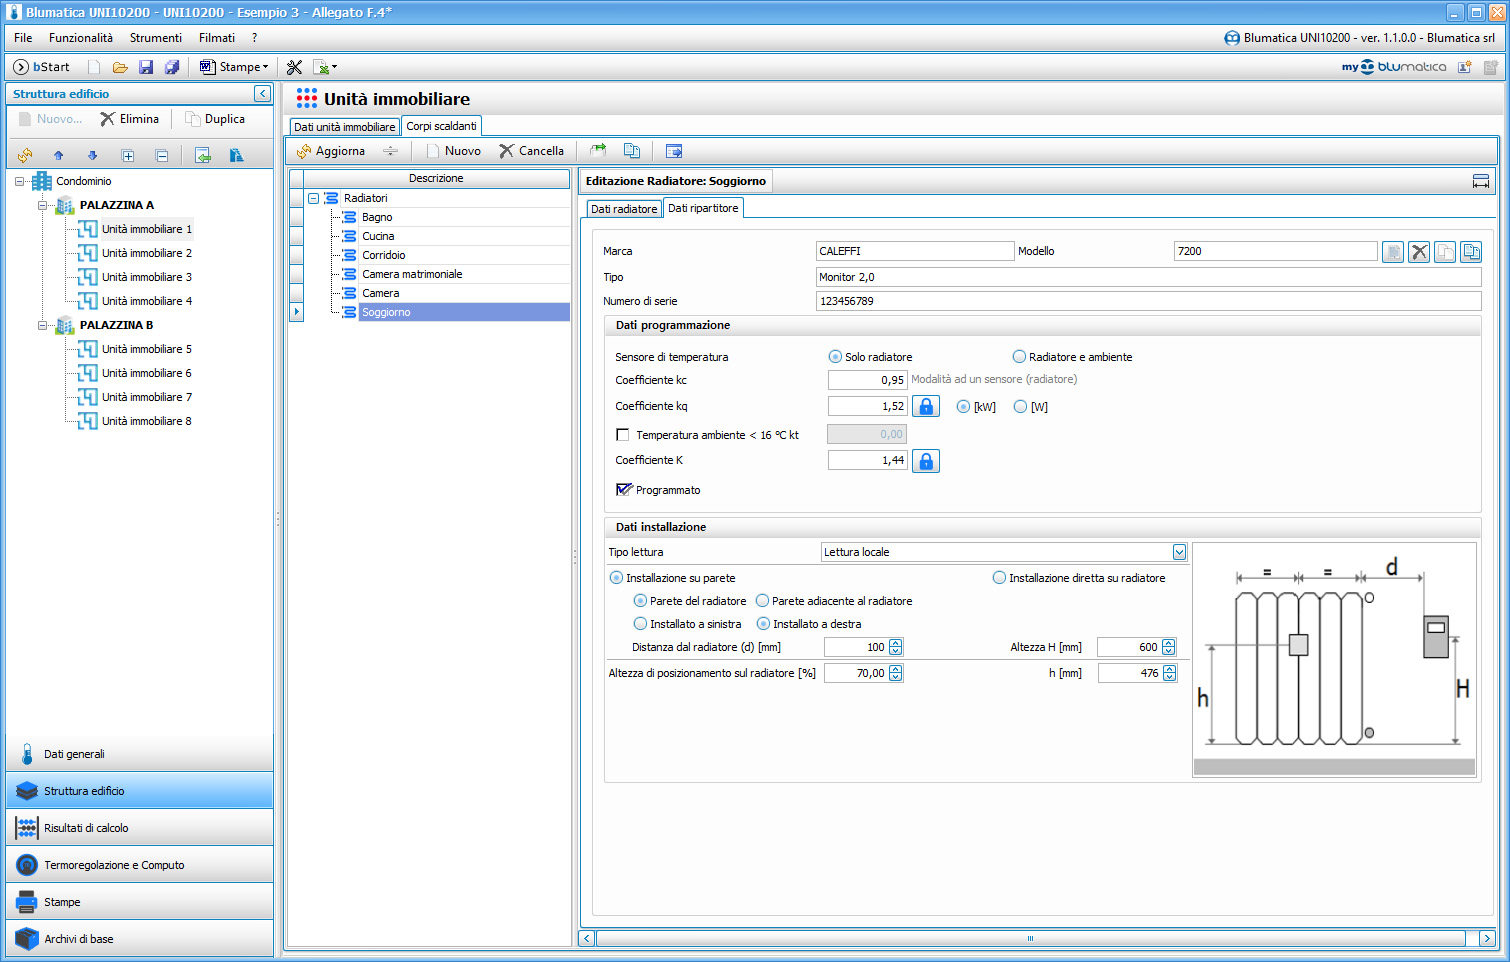Click the scissors tools icon in main toolbar
Screen dimensions: 1510x962
(x=294, y=67)
